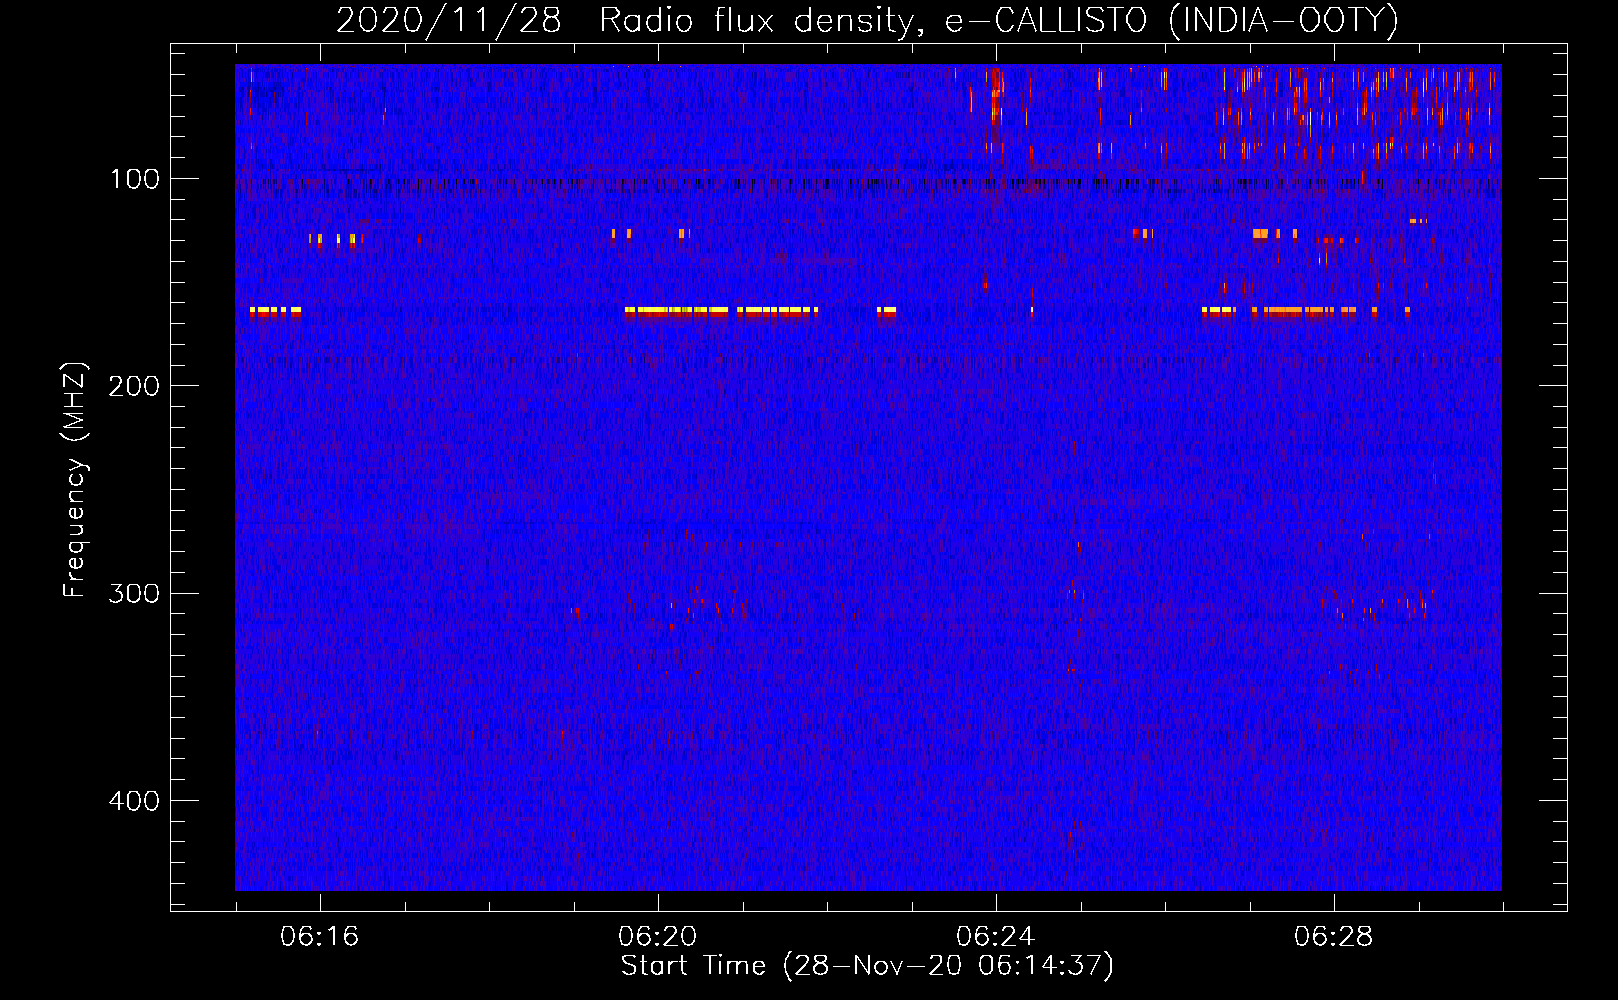Click the 06:20 time tick label
This screenshot has height=1000, width=1618.
[x=658, y=937]
